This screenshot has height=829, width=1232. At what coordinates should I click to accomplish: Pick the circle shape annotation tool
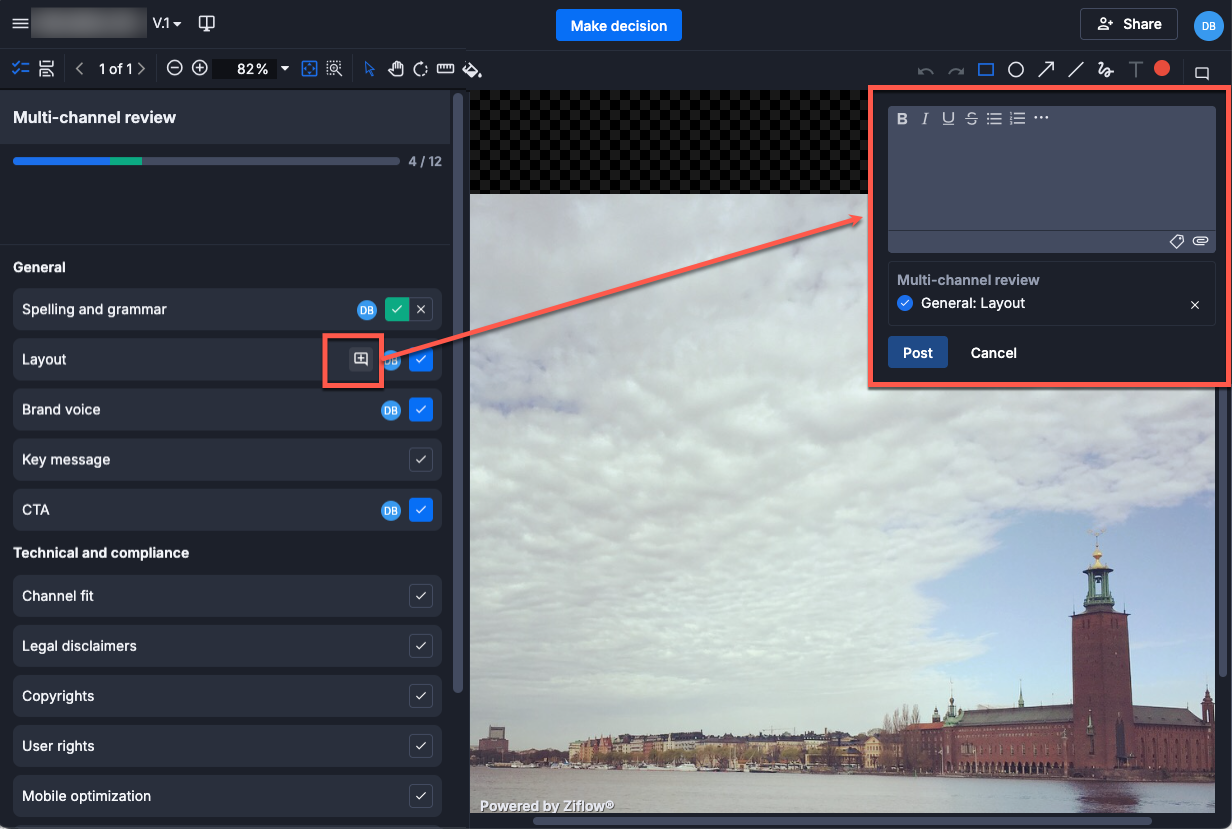1016,69
